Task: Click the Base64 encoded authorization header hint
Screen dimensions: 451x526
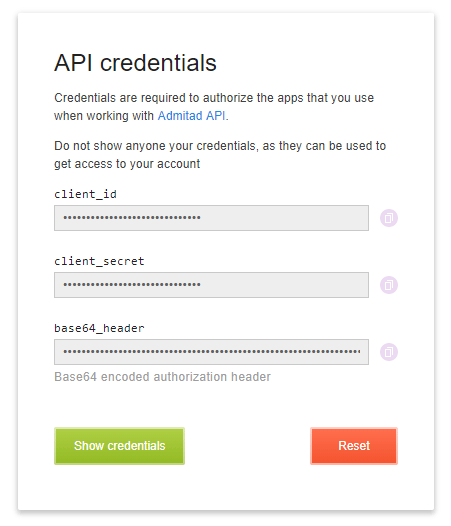Action: point(162,377)
